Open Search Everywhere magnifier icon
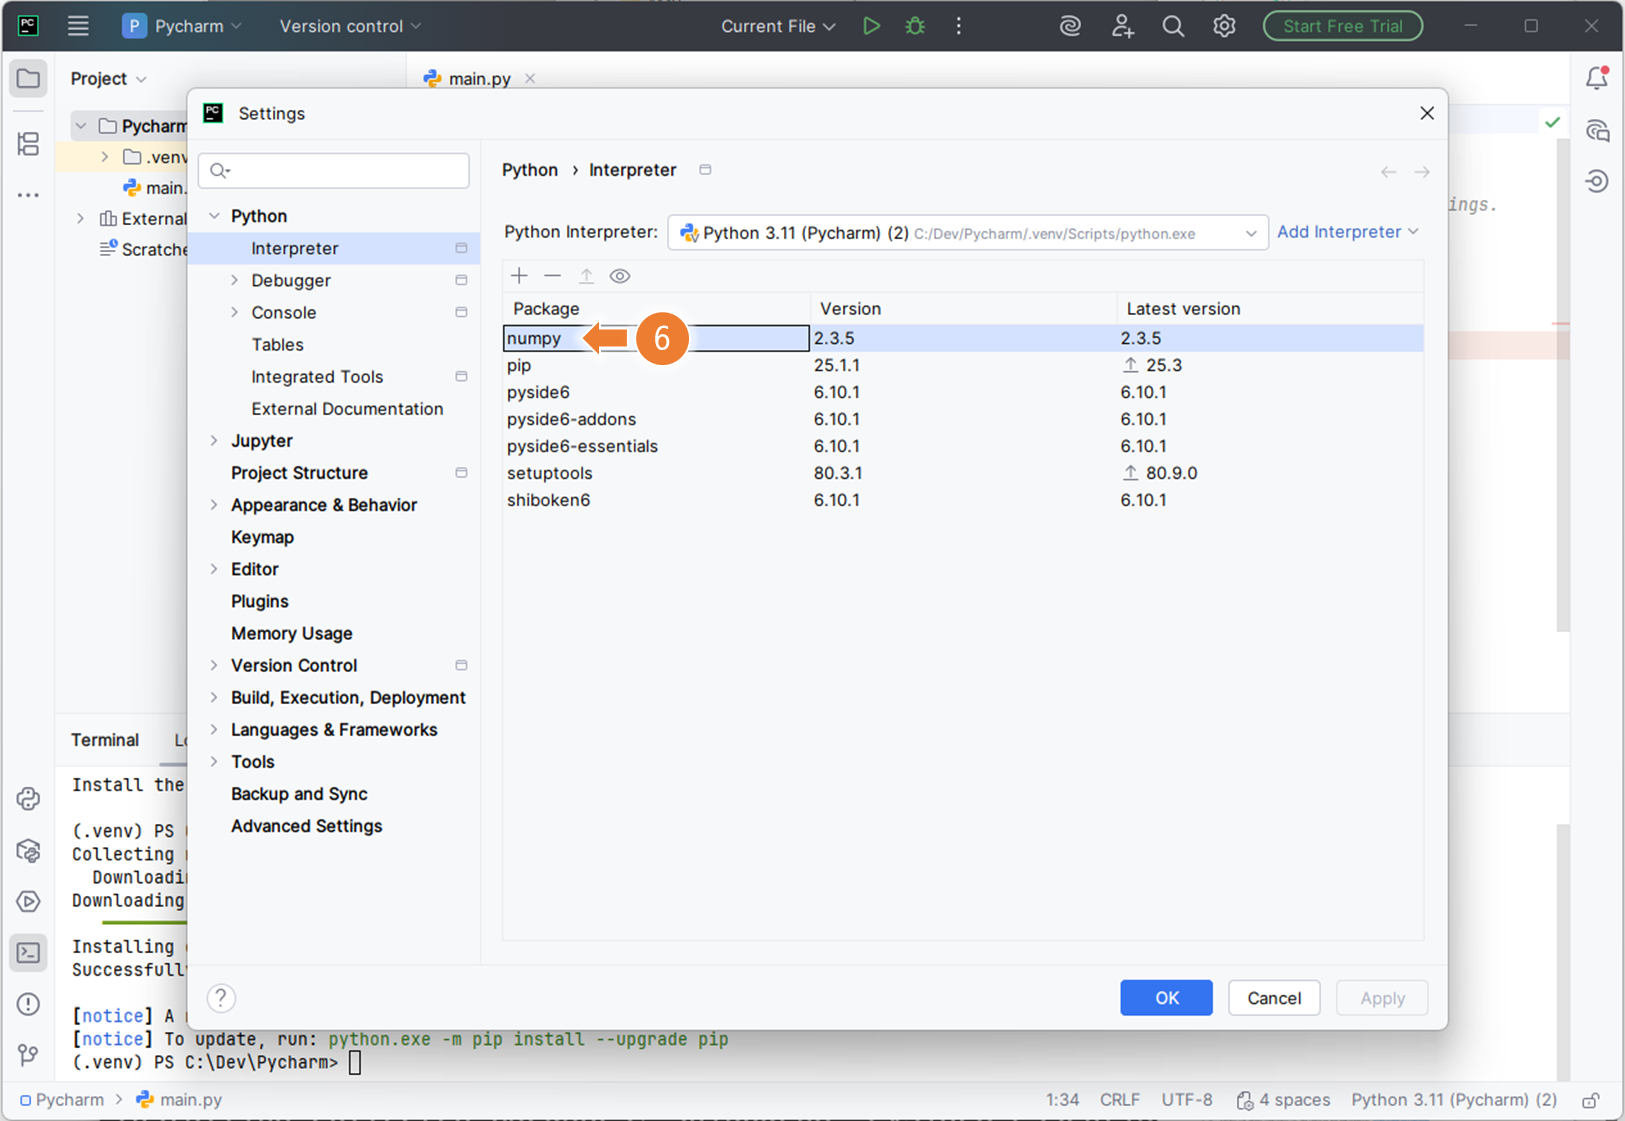This screenshot has height=1121, width=1625. pos(1173,26)
